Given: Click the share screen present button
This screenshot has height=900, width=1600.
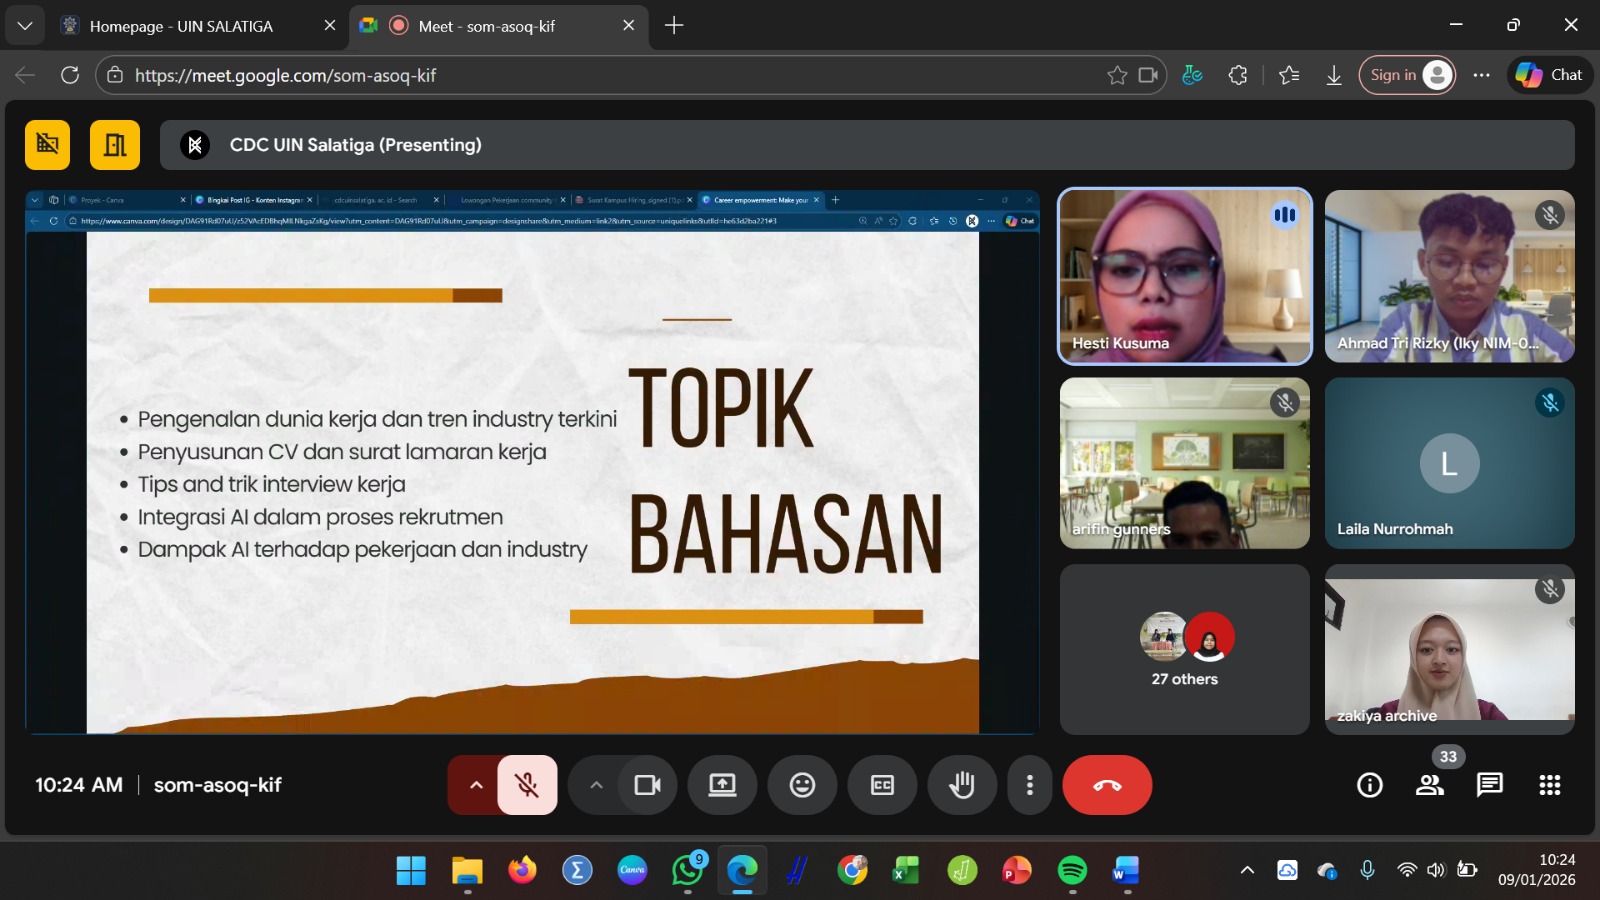Looking at the screenshot, I should pyautogui.click(x=722, y=785).
